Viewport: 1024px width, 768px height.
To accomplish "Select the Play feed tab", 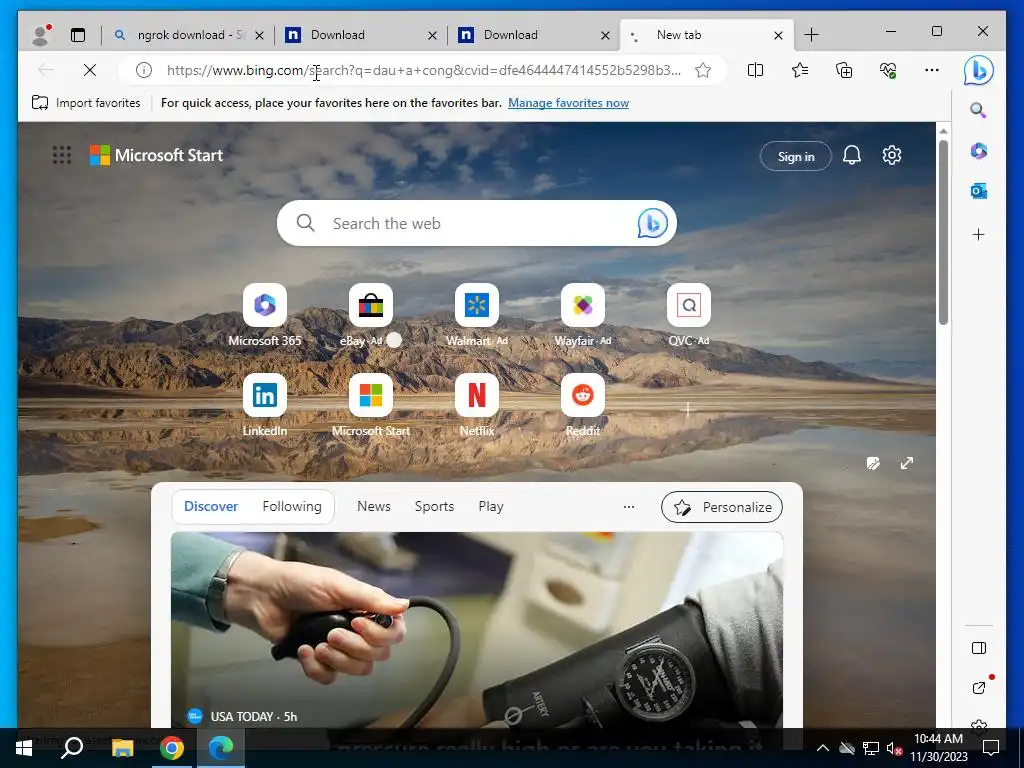I will (490, 506).
